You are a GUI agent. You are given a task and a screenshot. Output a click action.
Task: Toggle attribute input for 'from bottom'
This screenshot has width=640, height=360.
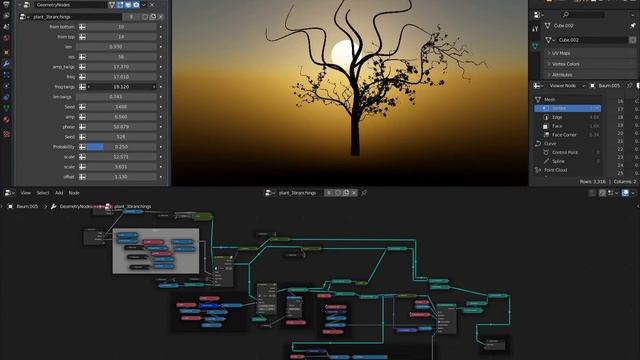(x=82, y=27)
